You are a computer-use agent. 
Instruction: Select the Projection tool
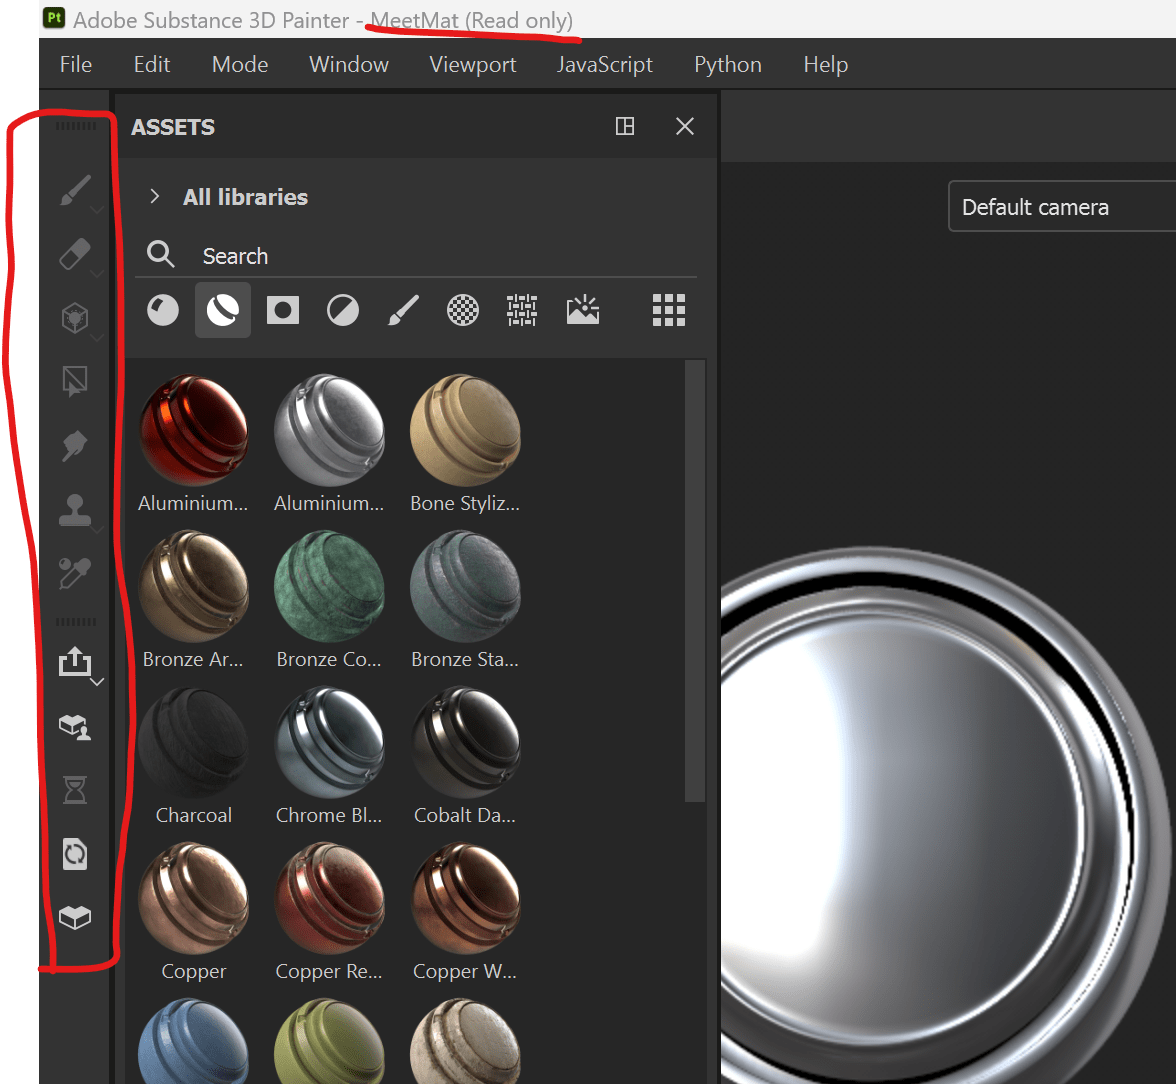click(75, 319)
